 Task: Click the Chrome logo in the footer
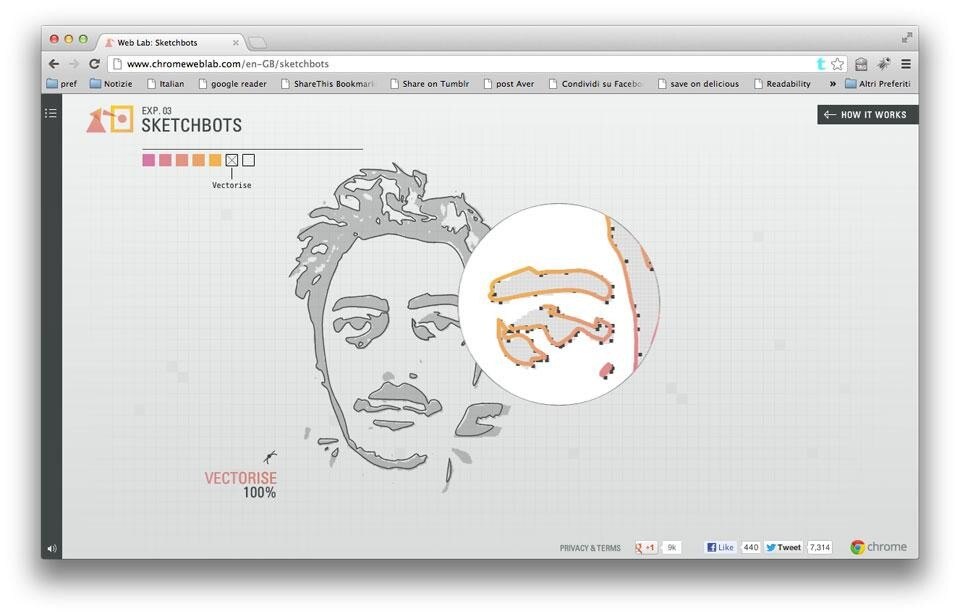[878, 547]
